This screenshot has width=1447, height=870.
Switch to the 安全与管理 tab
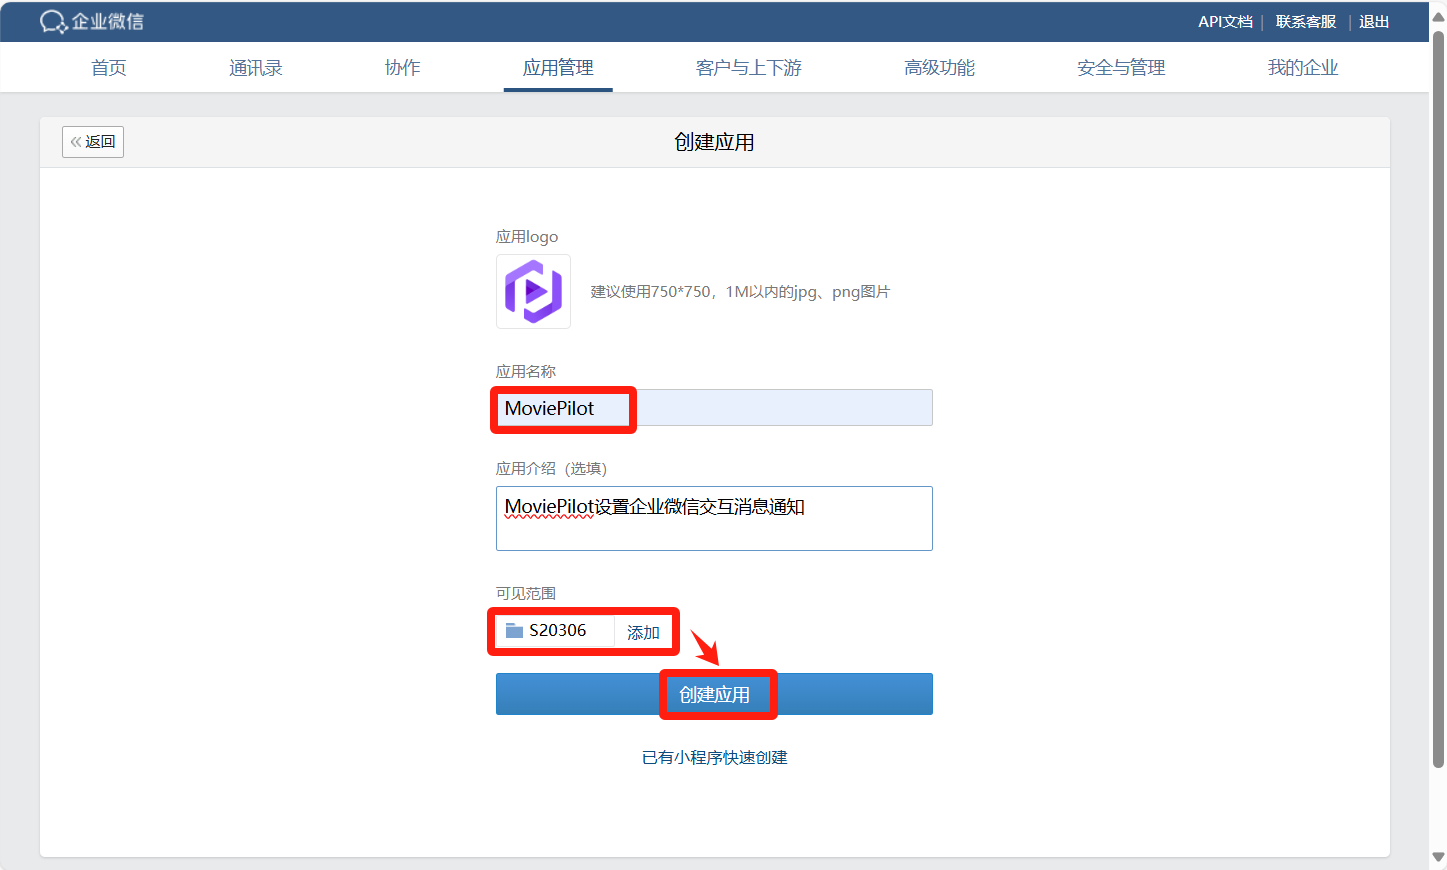1121,68
